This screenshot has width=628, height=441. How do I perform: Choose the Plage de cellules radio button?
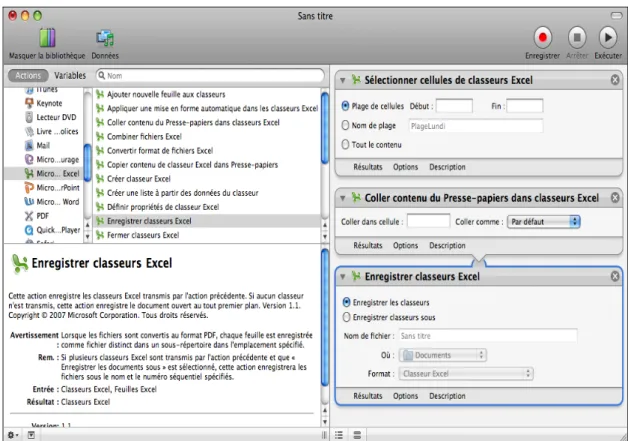pos(345,106)
